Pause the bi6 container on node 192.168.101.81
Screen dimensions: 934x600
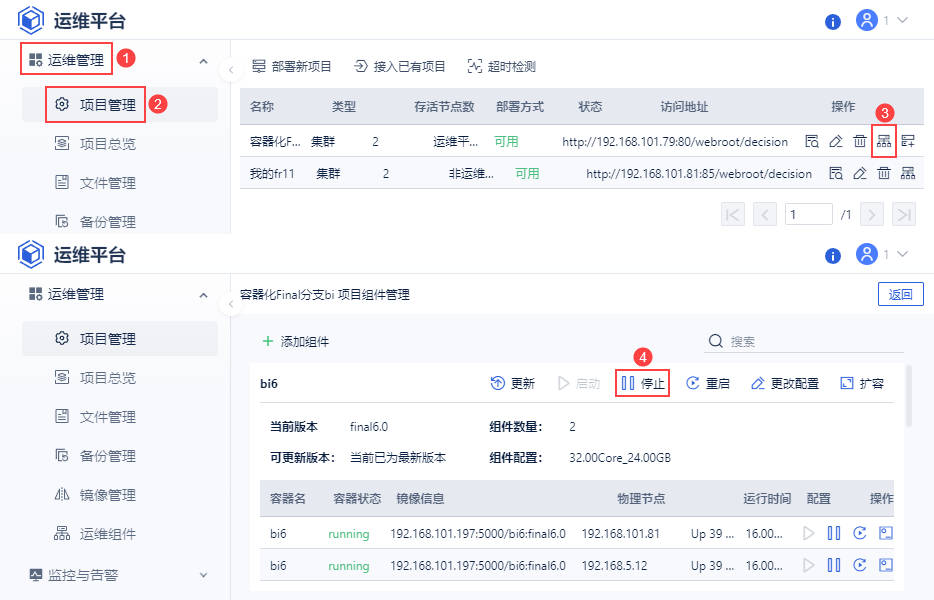click(833, 534)
